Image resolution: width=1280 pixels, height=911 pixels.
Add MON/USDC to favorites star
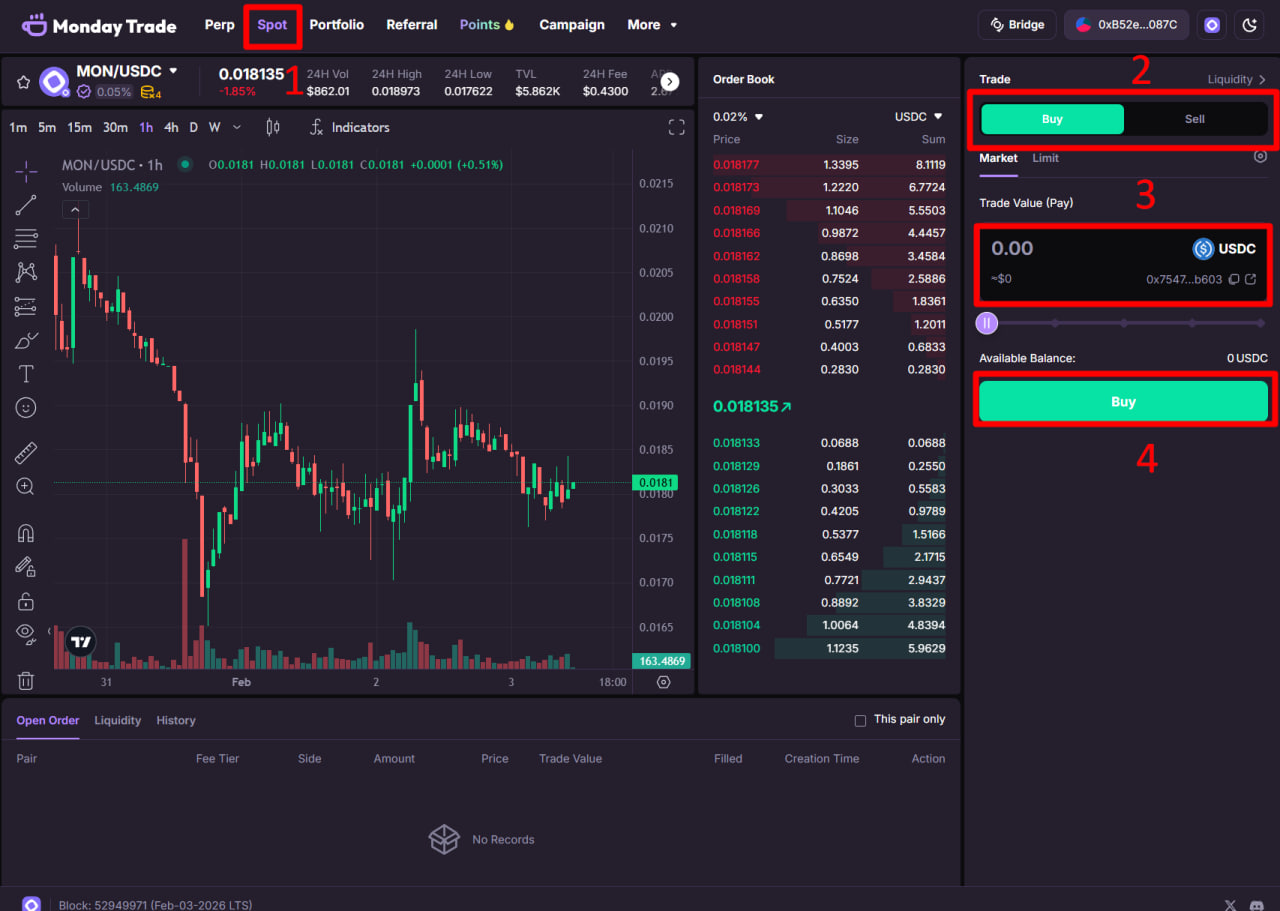coord(23,82)
